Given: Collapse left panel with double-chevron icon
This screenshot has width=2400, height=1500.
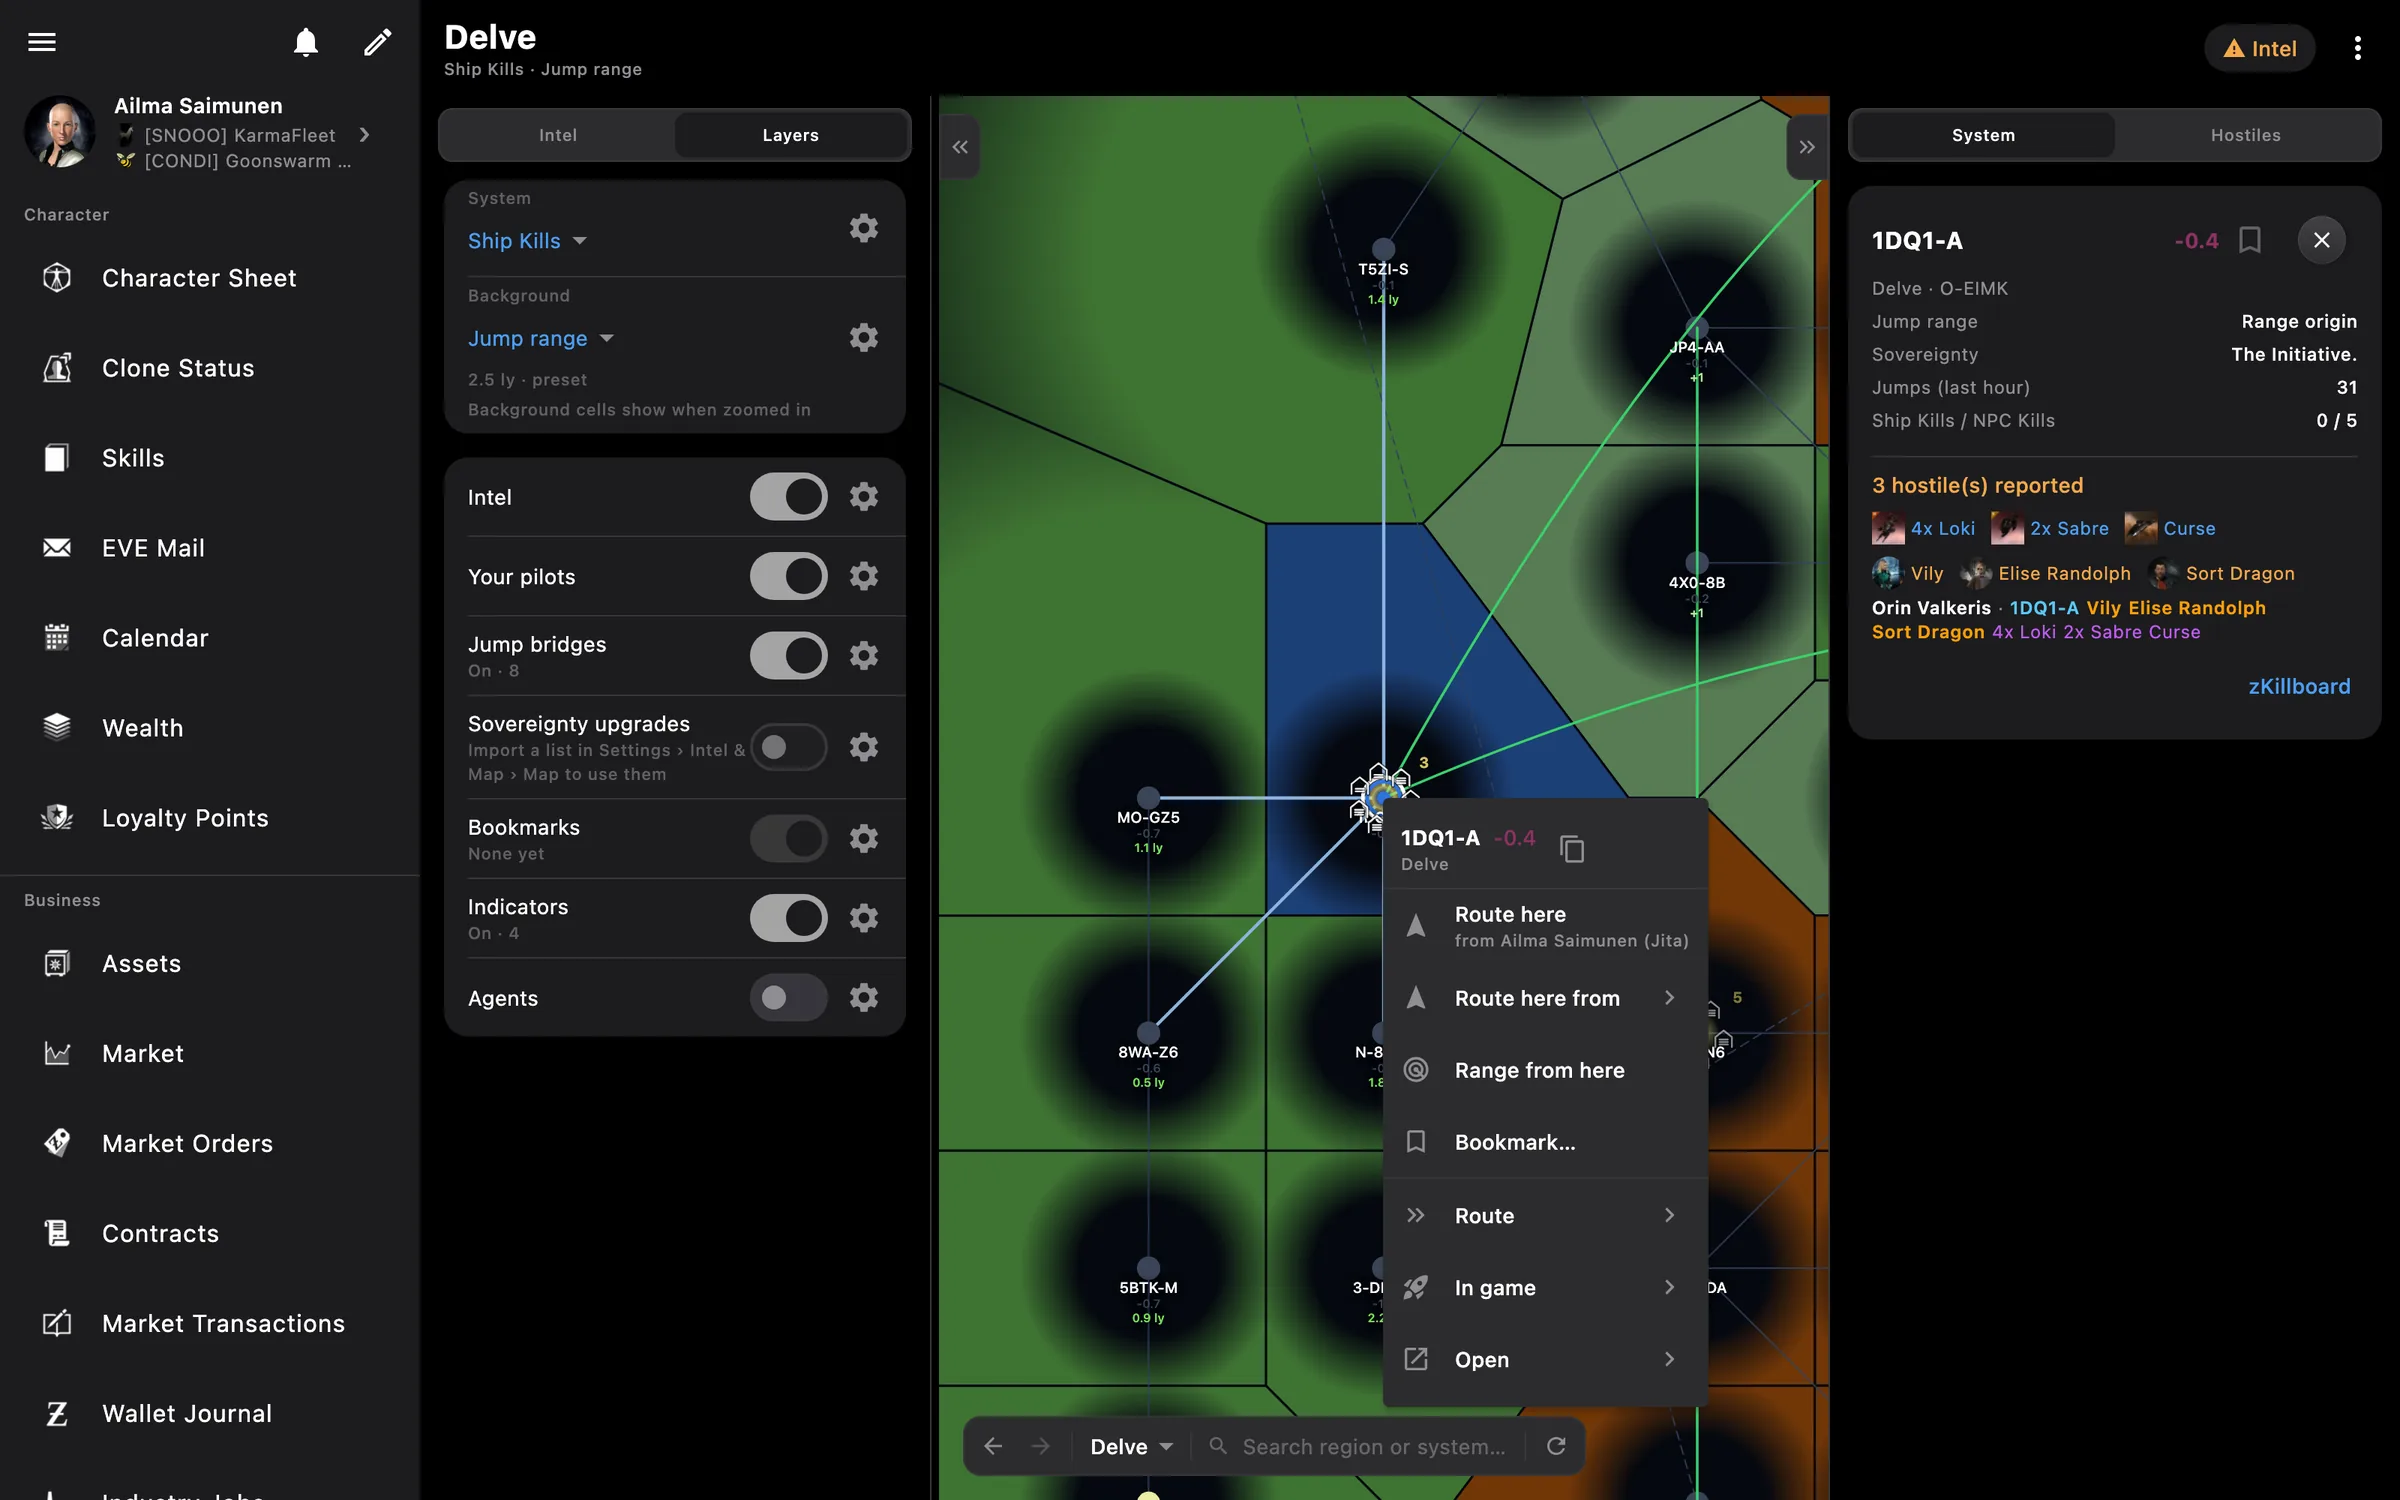Looking at the screenshot, I should click(960, 147).
